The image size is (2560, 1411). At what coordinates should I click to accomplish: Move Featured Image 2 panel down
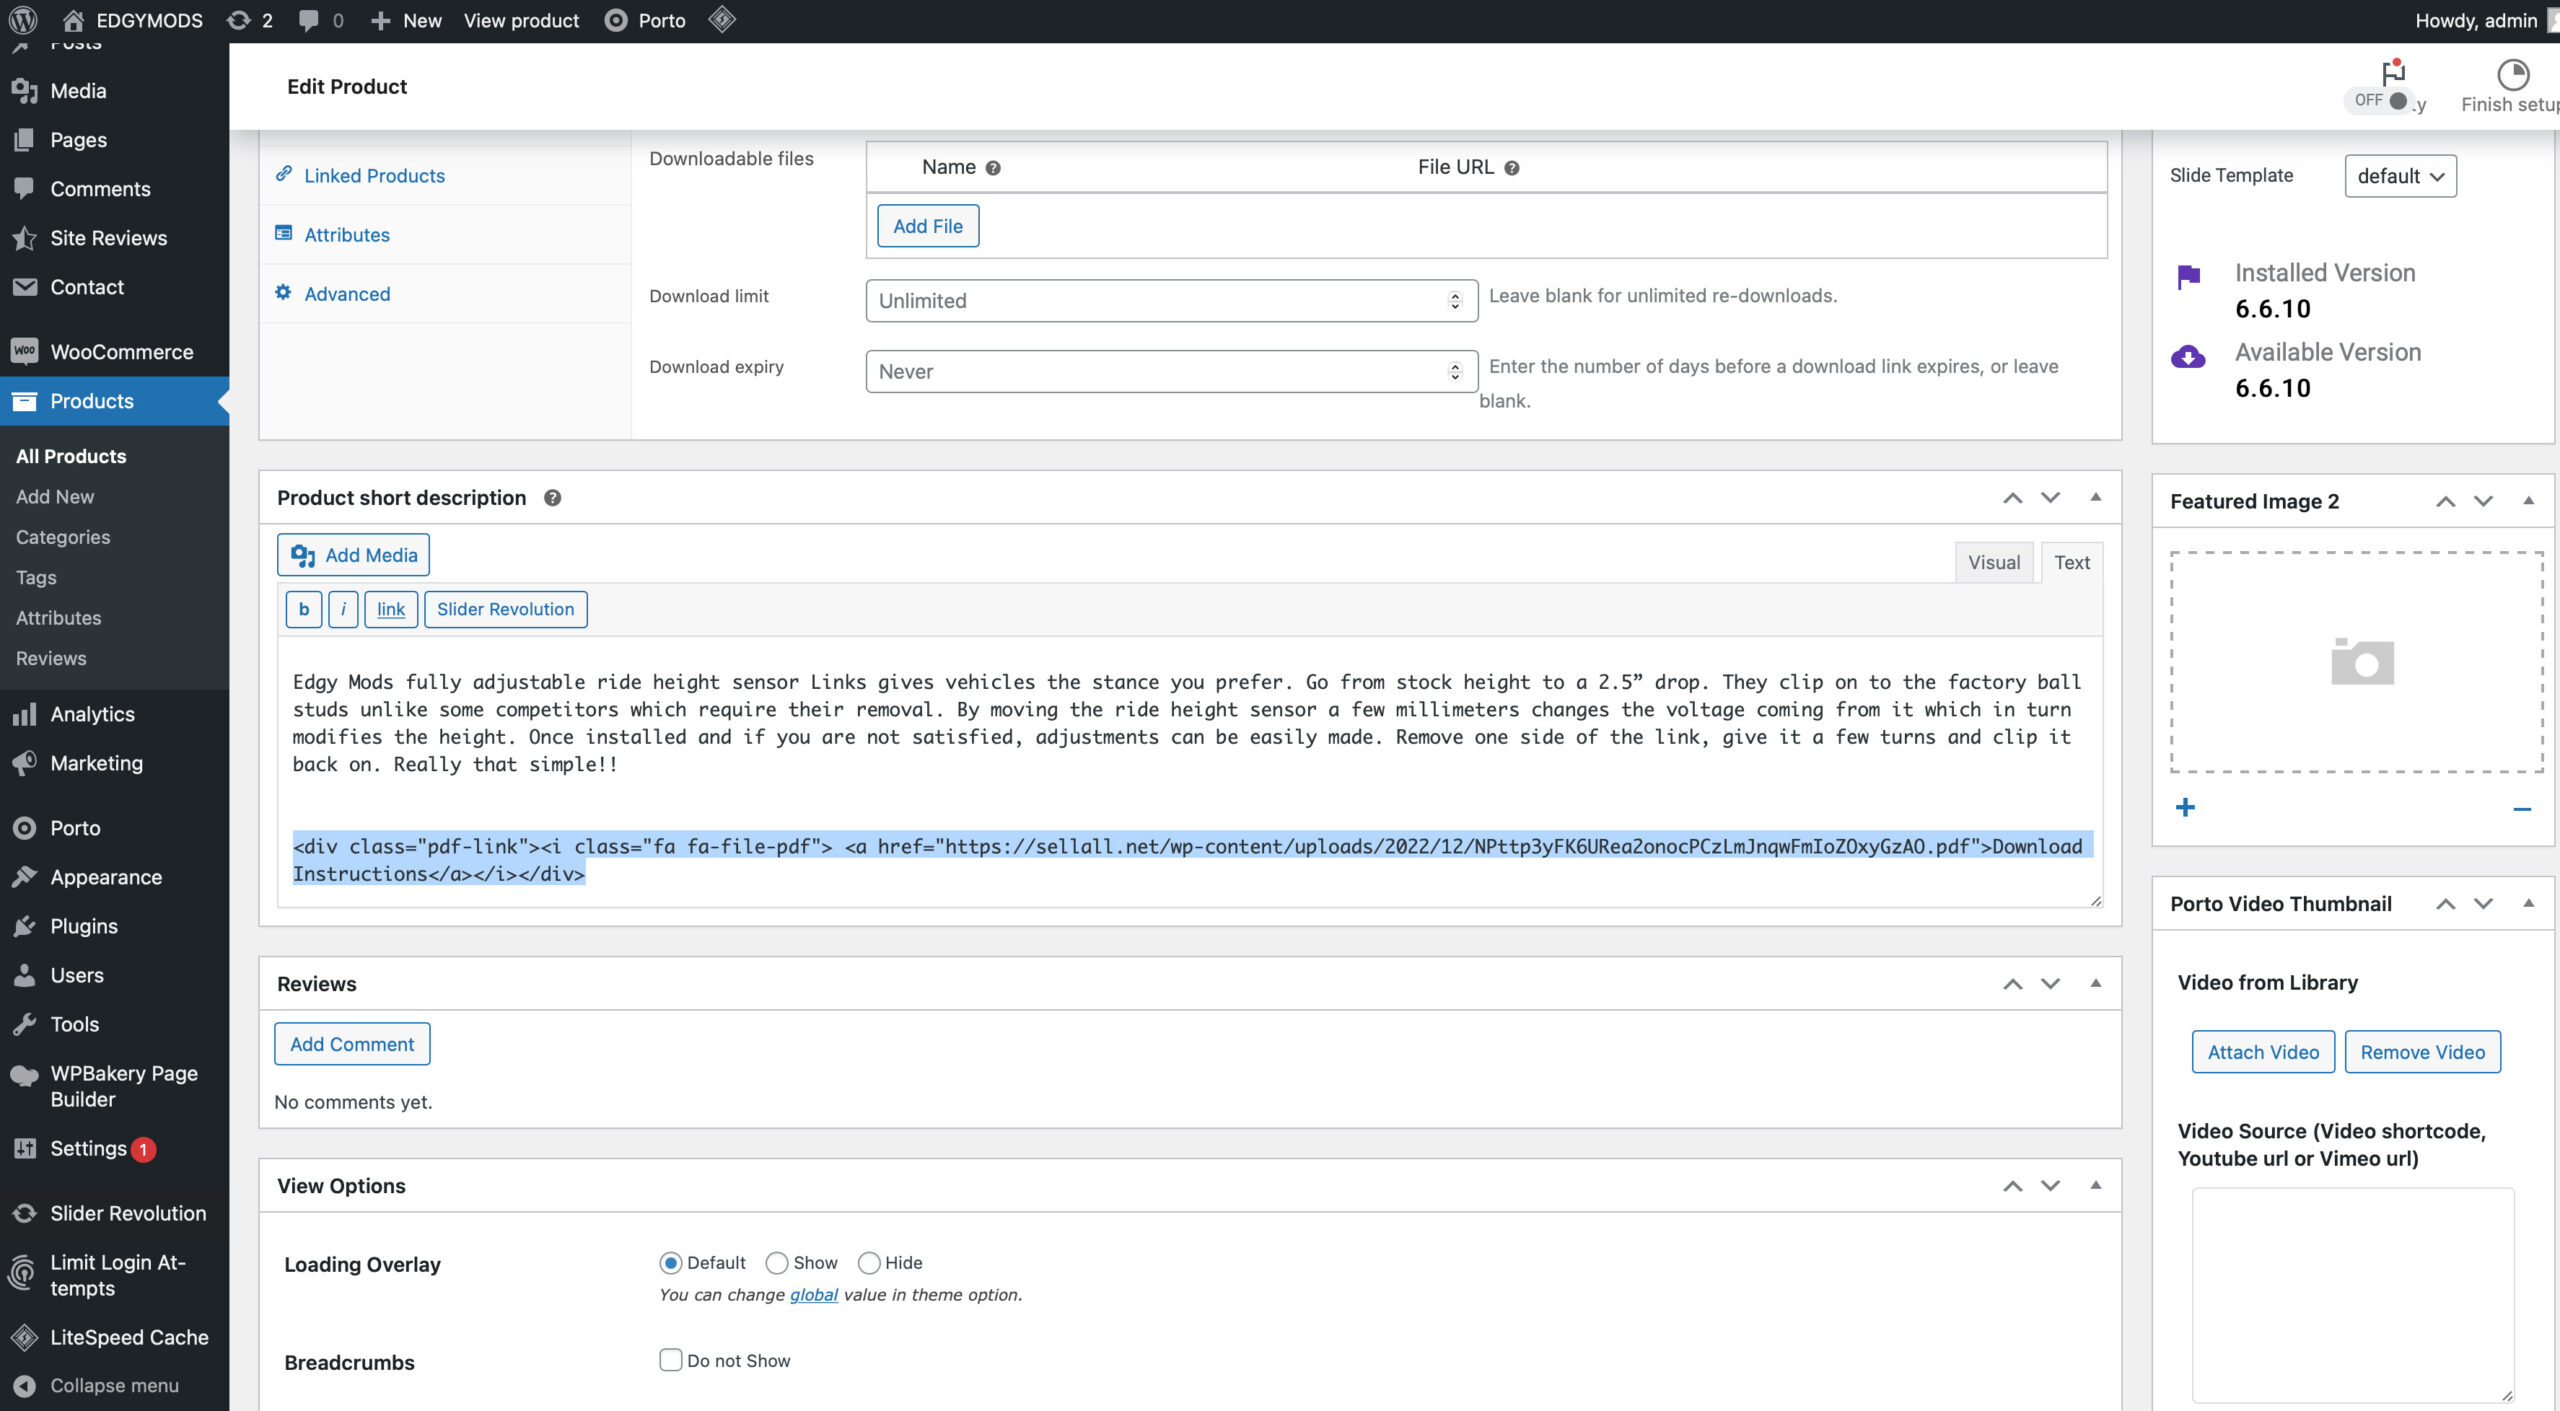2484,502
